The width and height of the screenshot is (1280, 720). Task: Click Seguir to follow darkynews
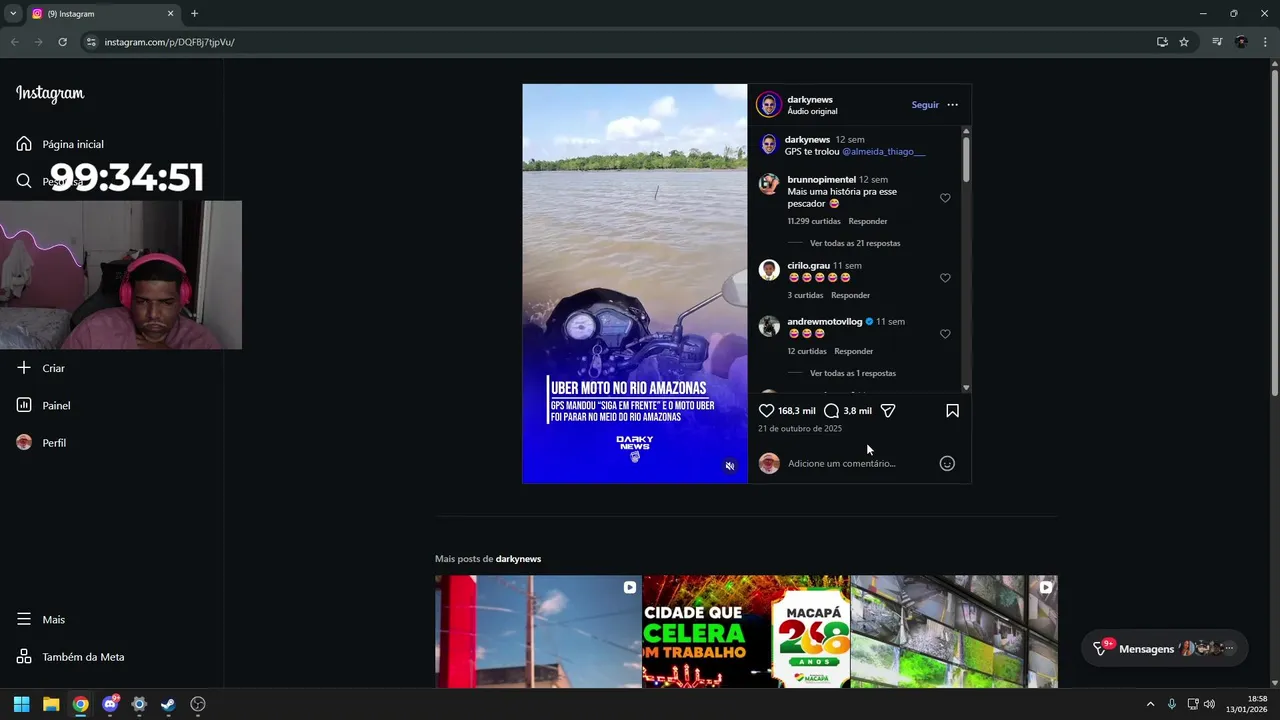pyautogui.click(x=925, y=105)
